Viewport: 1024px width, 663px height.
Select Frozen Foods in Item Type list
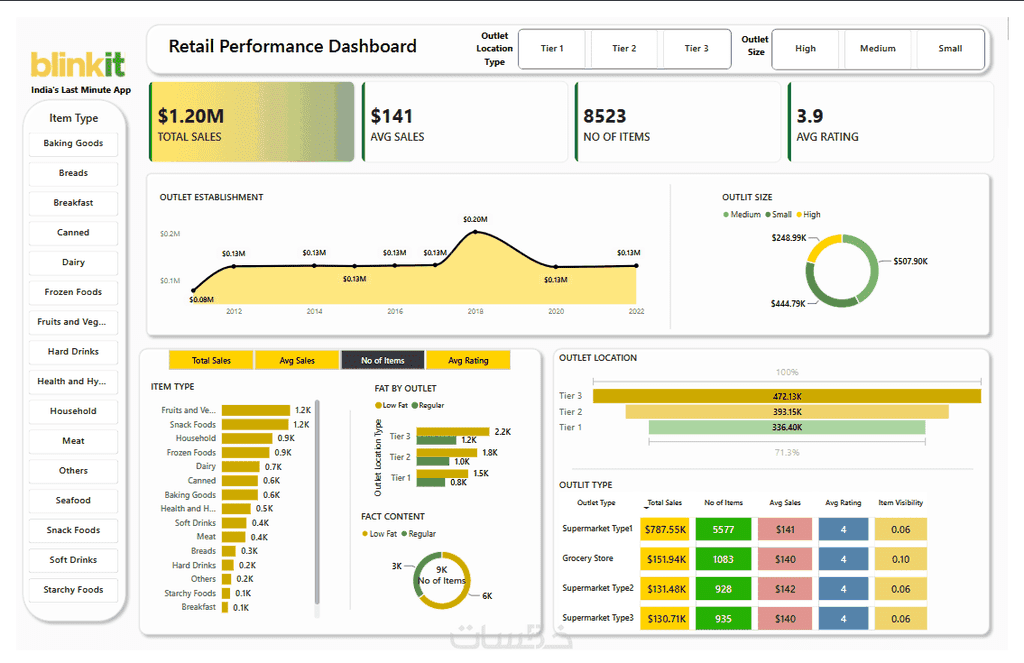[73, 292]
